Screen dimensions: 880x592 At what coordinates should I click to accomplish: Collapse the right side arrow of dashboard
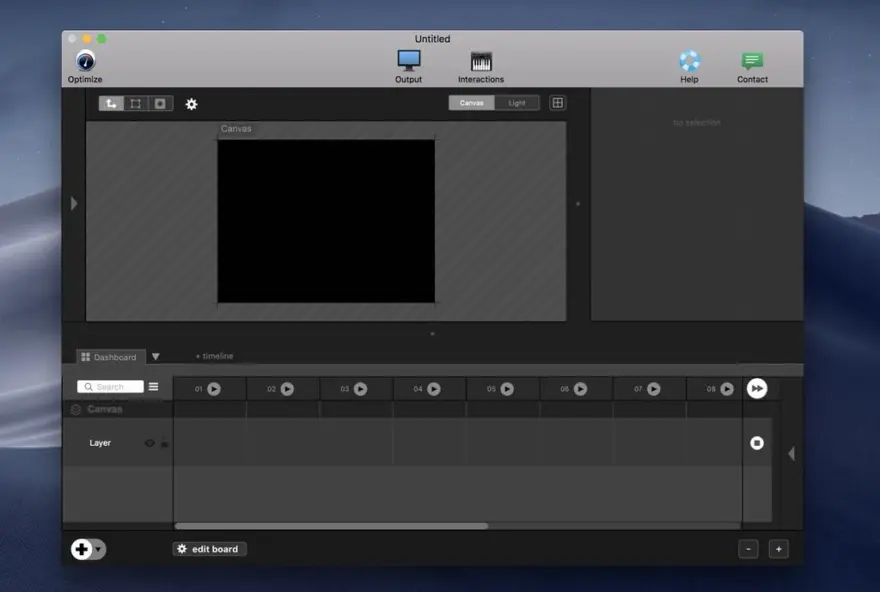pyautogui.click(x=791, y=453)
